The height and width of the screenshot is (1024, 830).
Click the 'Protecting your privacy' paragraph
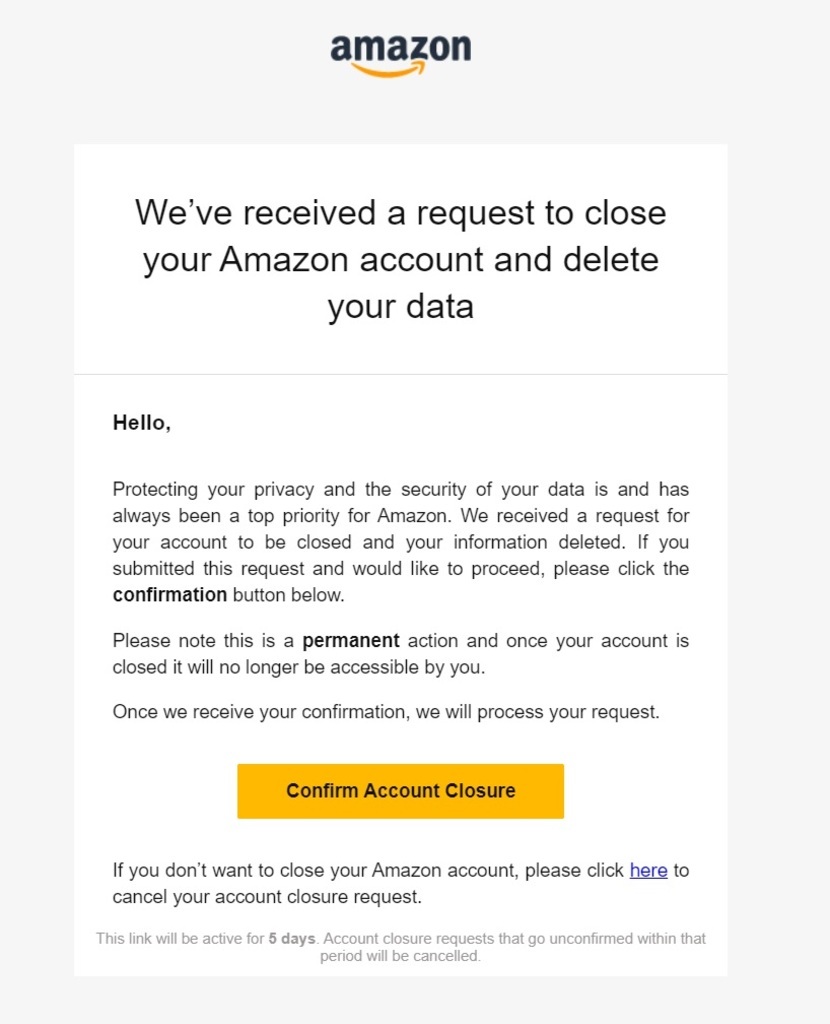(x=400, y=542)
